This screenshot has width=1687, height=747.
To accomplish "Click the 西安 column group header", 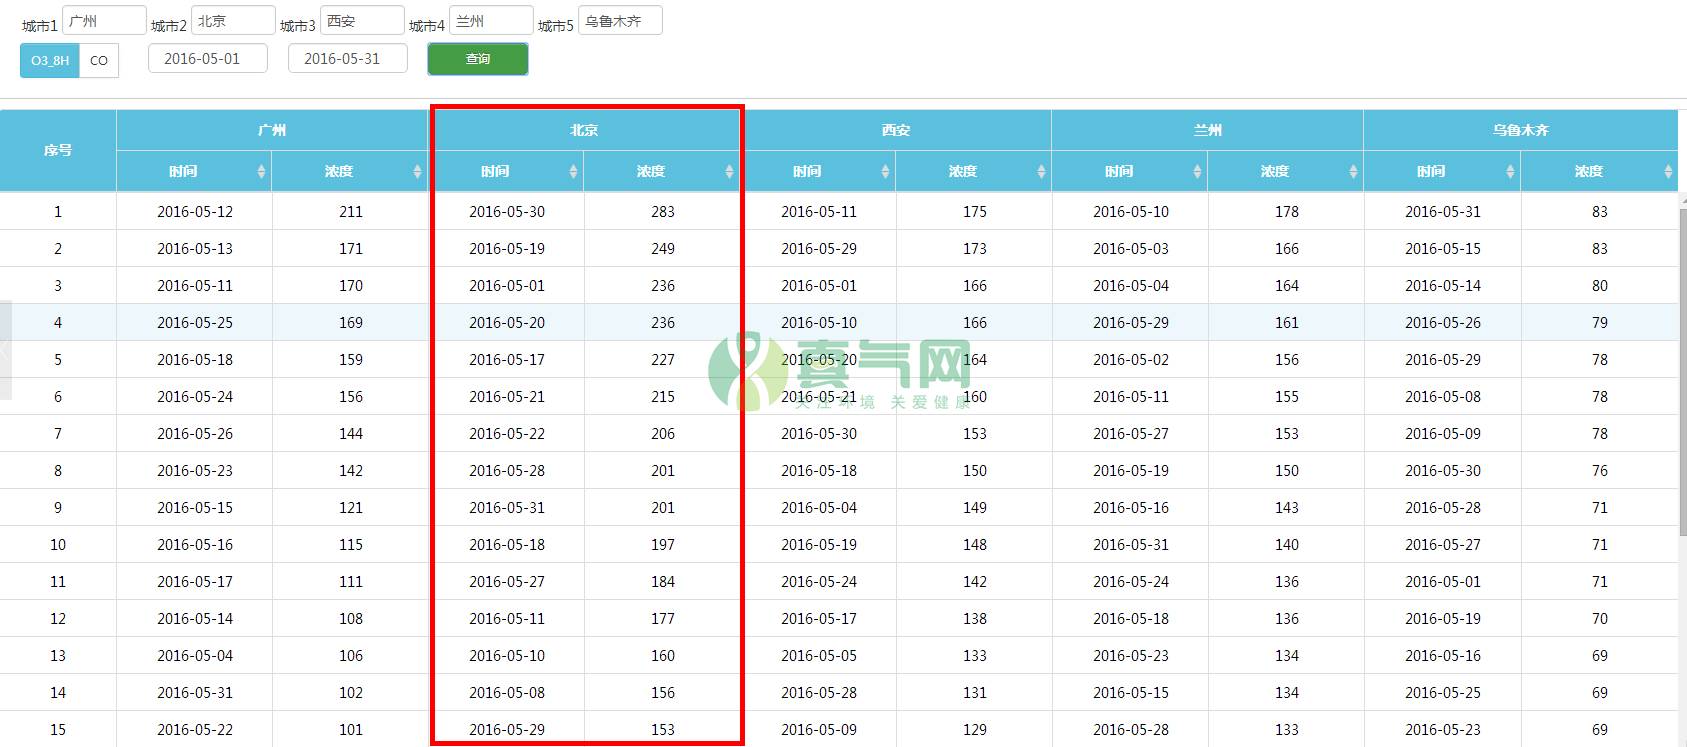I will [895, 130].
